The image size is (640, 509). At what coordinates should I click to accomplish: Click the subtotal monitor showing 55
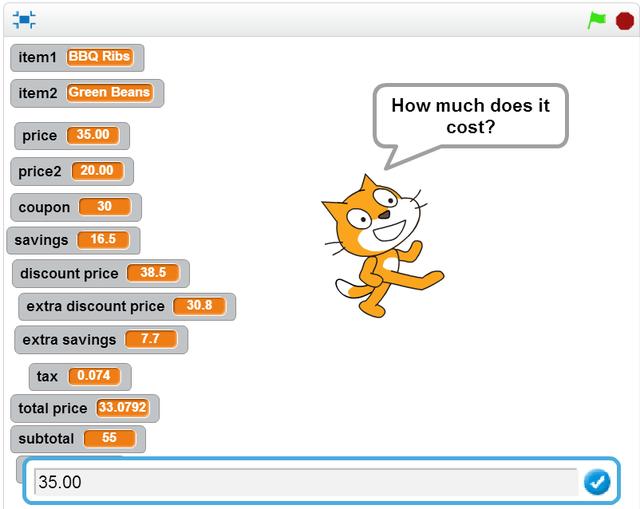78,439
